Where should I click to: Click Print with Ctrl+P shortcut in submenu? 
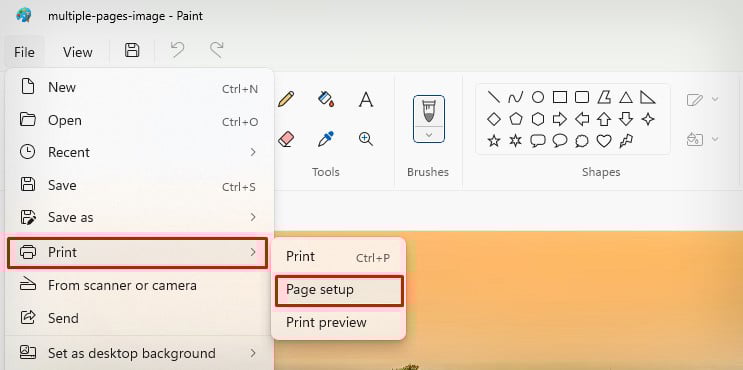click(x=338, y=257)
